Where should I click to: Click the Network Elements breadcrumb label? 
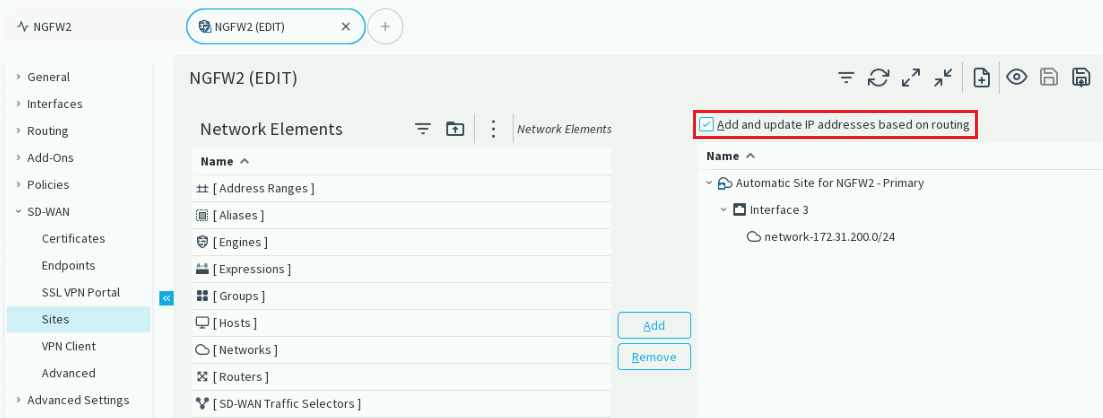(564, 129)
